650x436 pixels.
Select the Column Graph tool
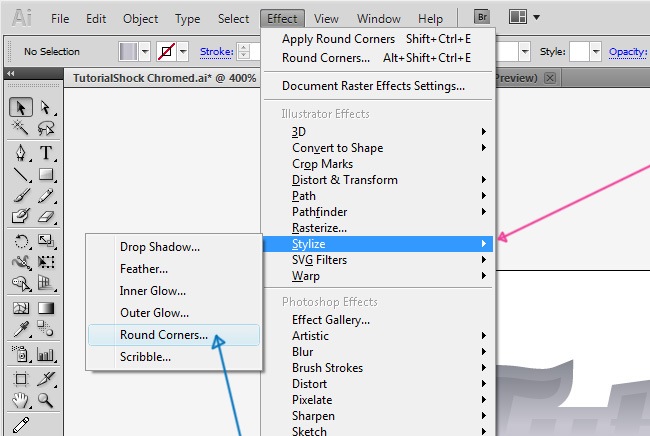(x=46, y=354)
